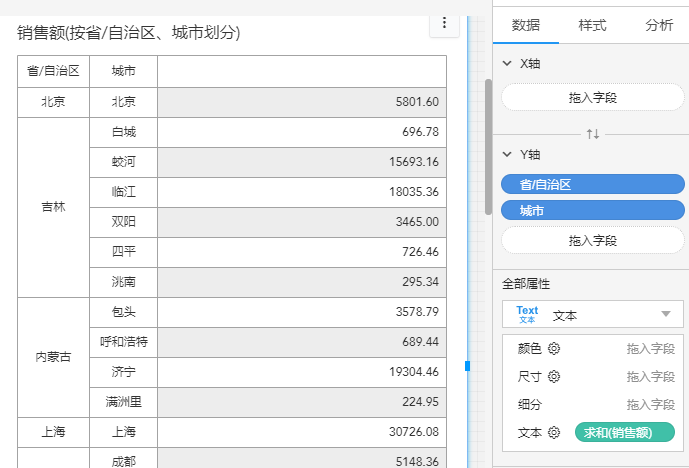Switch to the 样式 tab
689x468 pixels.
click(592, 25)
